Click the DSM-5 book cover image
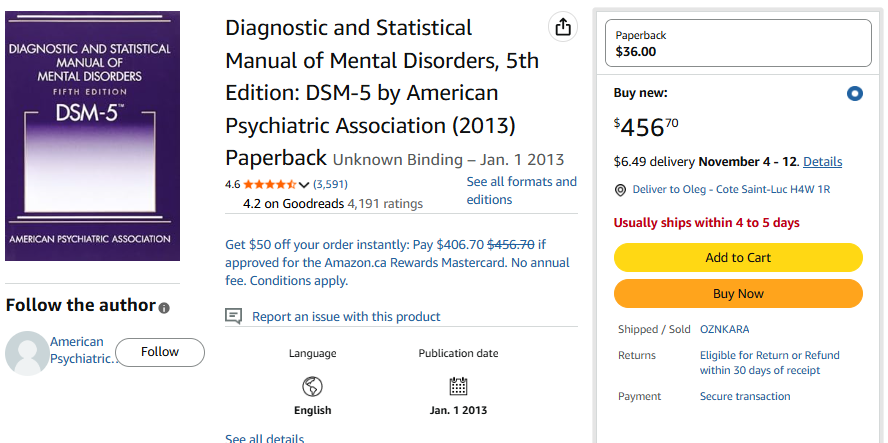888x443 pixels. [92, 136]
